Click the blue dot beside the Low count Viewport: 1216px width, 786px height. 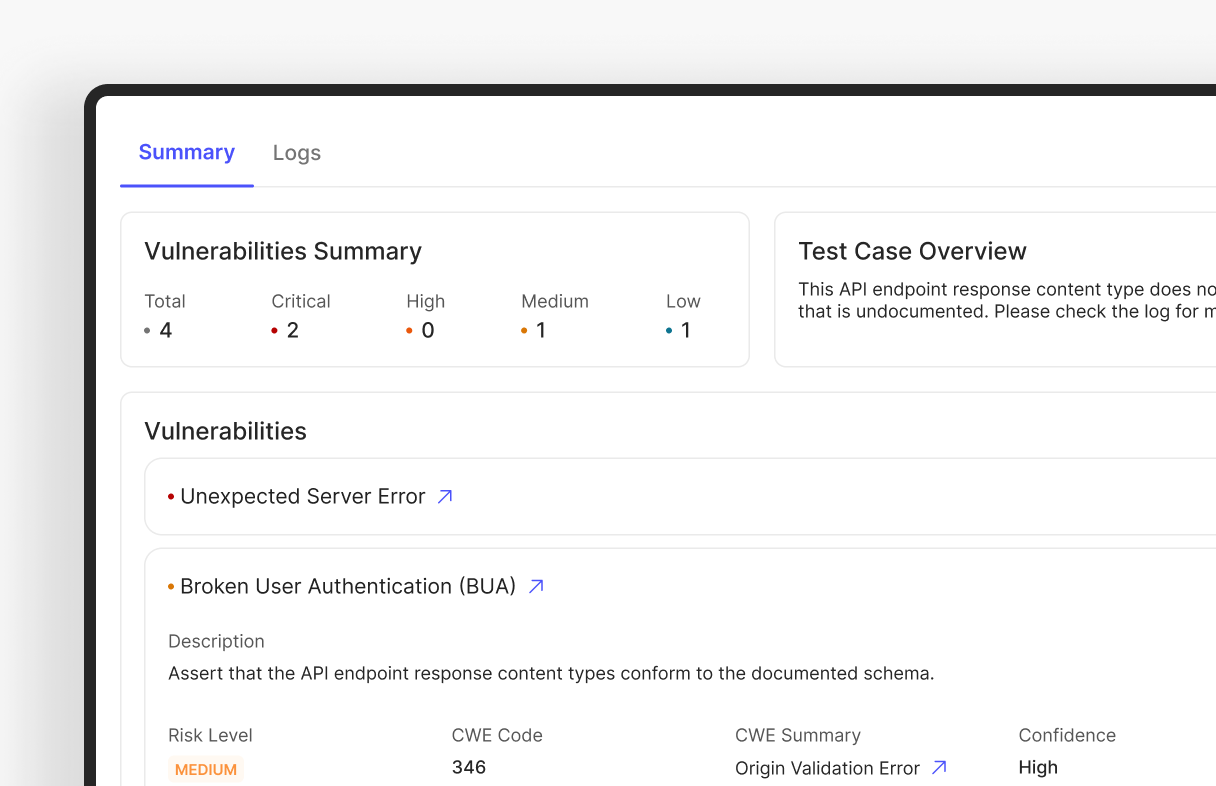coord(669,331)
